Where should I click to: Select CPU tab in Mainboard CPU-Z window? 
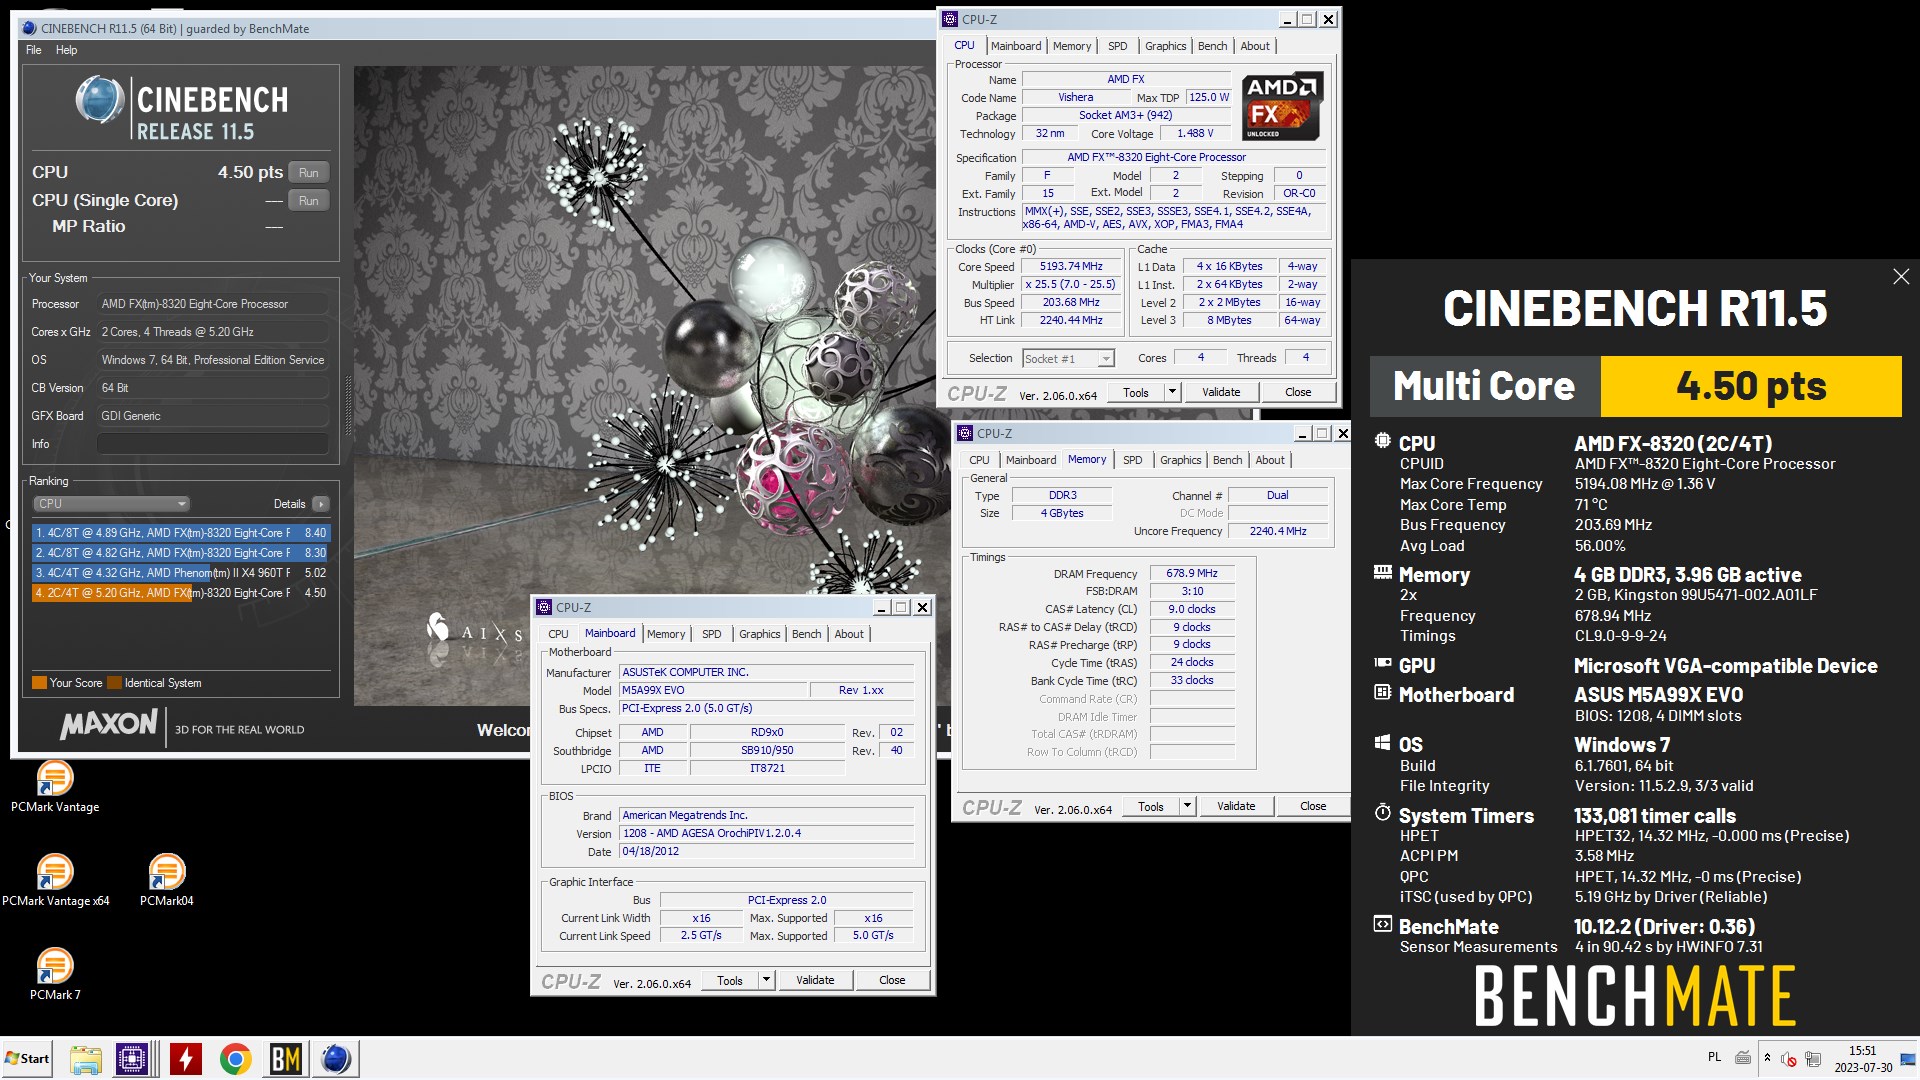[x=559, y=634]
